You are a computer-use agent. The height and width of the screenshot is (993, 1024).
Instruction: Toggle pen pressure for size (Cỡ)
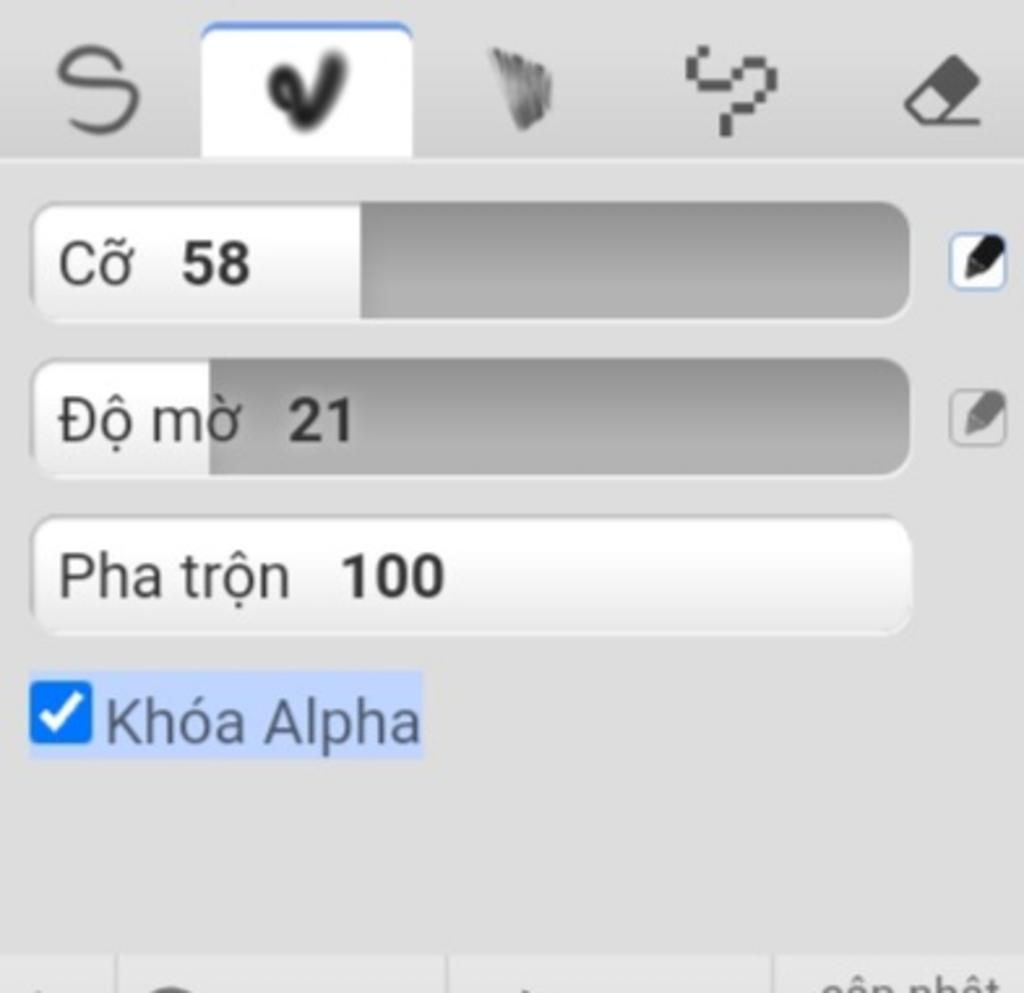pos(977,262)
